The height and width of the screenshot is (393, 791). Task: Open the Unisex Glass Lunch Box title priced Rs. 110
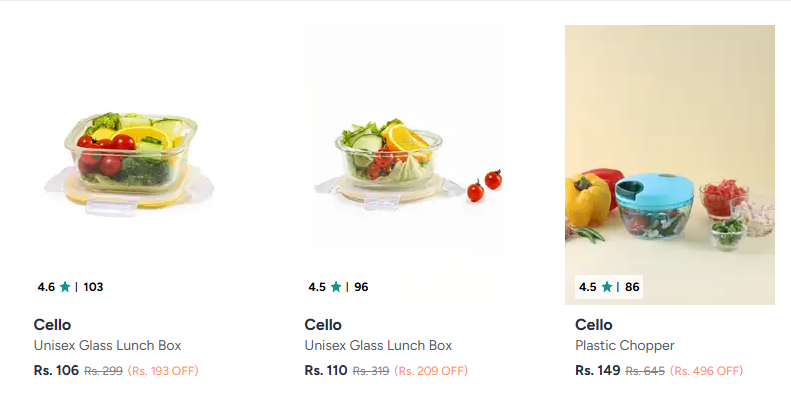378,346
